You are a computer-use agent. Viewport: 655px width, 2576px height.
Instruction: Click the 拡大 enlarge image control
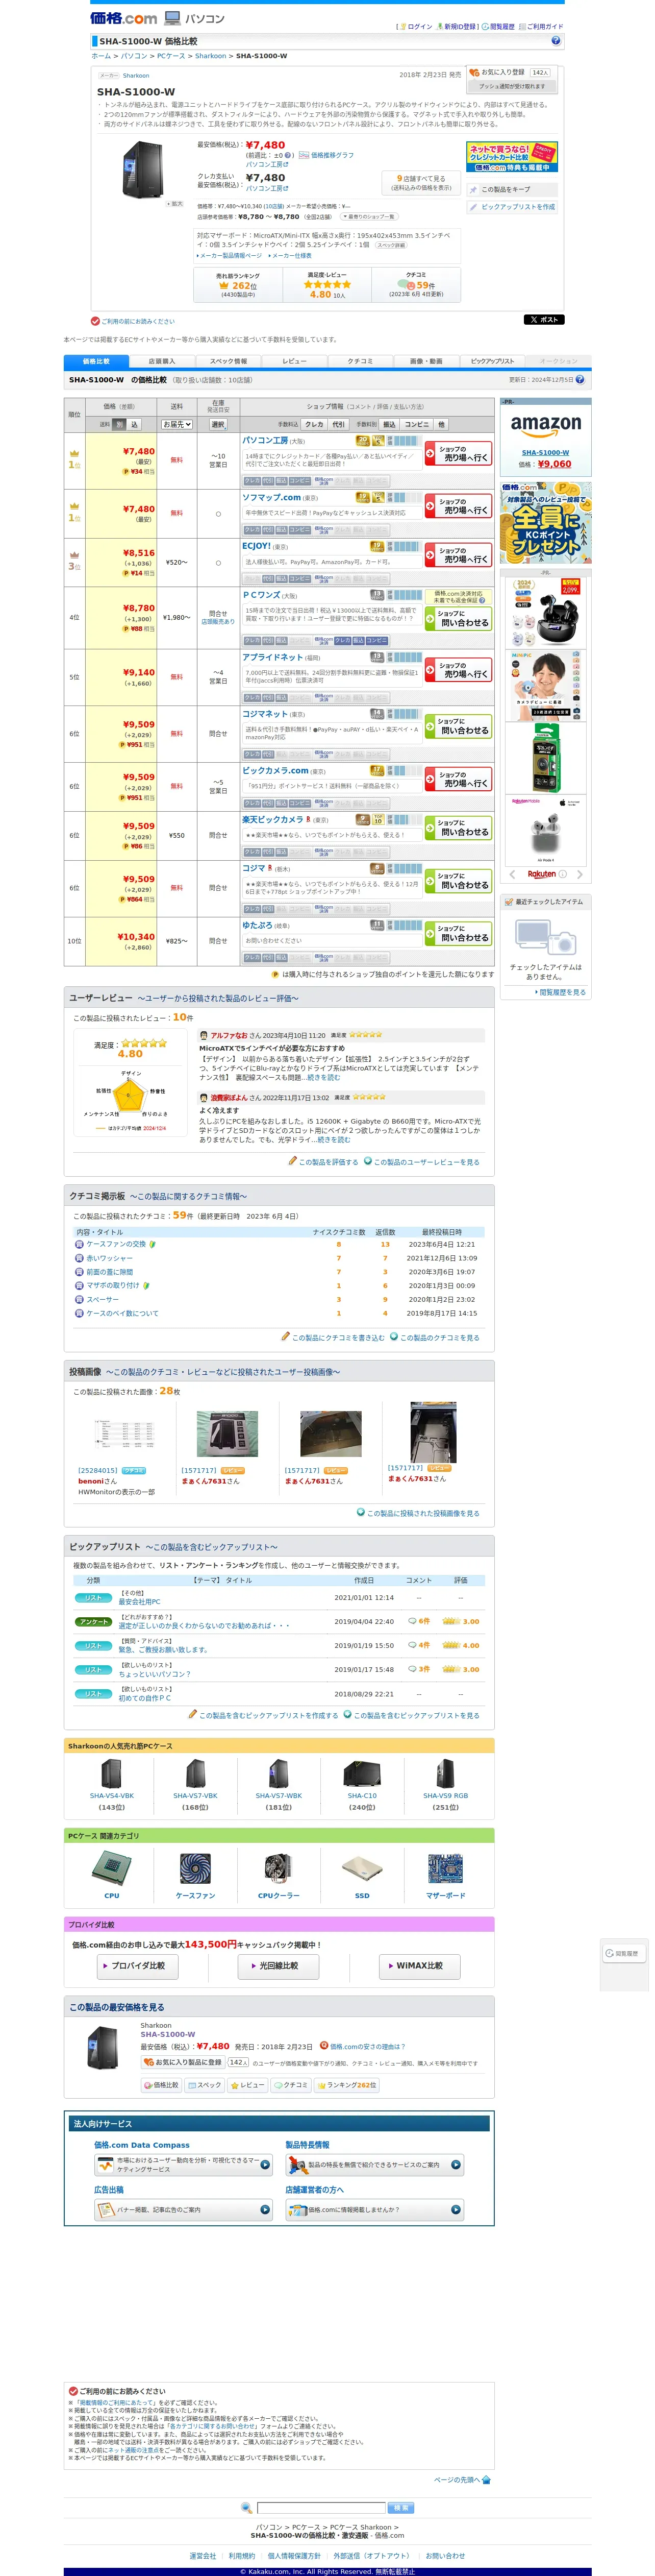click(x=175, y=203)
